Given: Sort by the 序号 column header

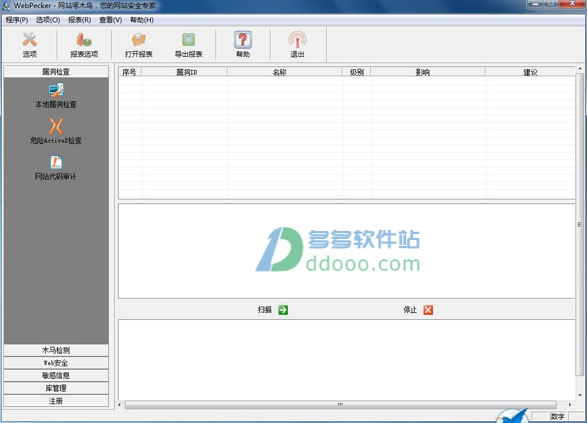Looking at the screenshot, I should (x=130, y=72).
